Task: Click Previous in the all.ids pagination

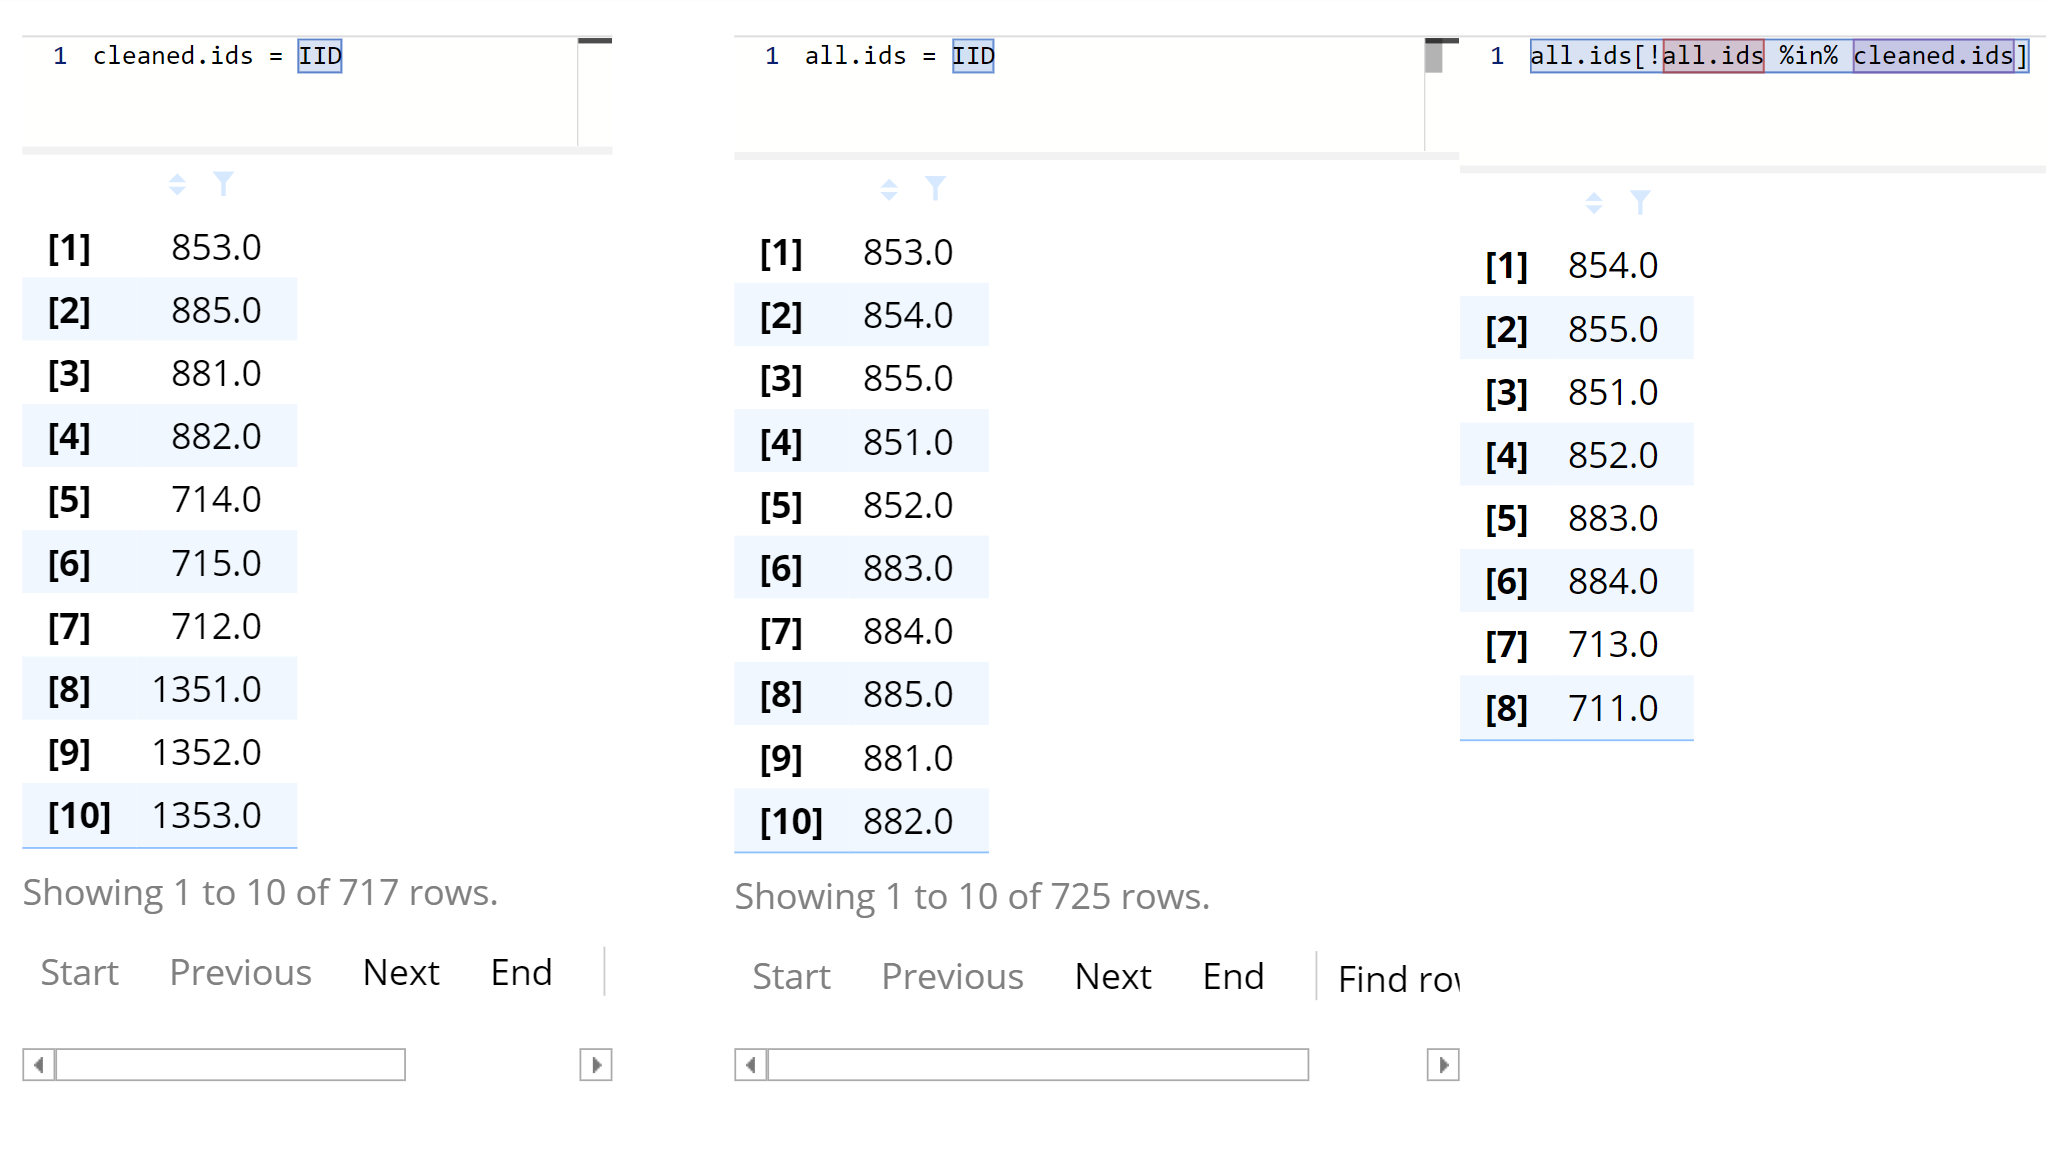Action: [952, 976]
